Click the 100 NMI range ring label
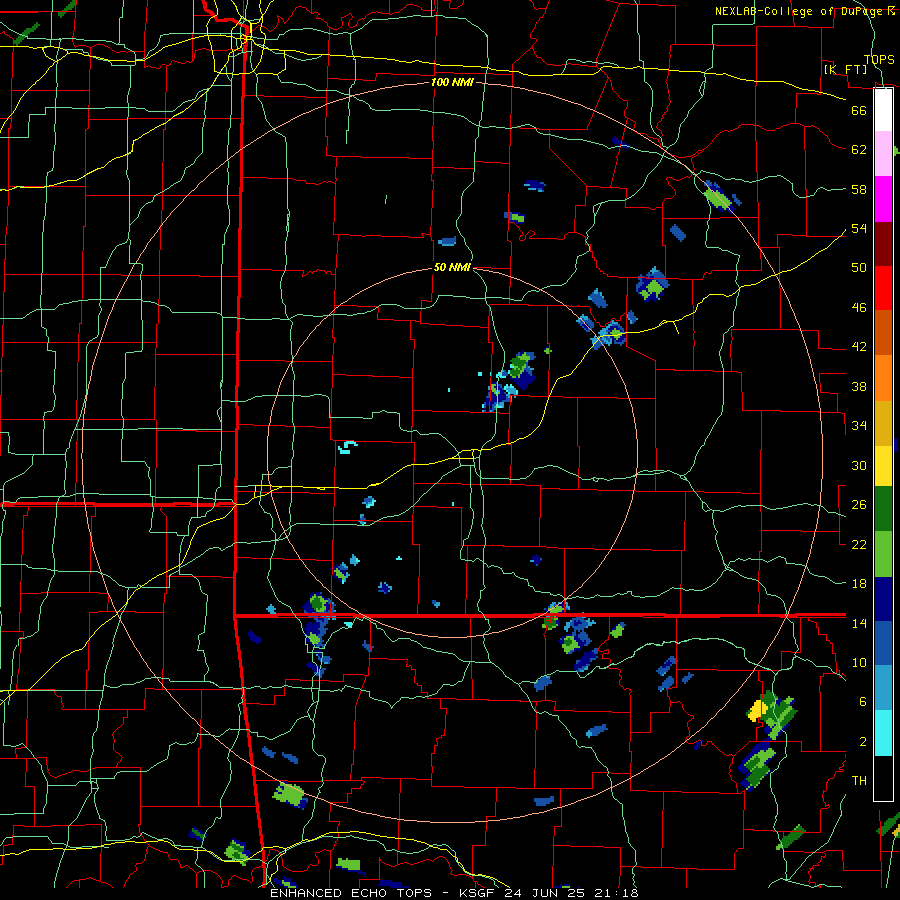Viewport: 900px width, 900px height. click(x=452, y=82)
